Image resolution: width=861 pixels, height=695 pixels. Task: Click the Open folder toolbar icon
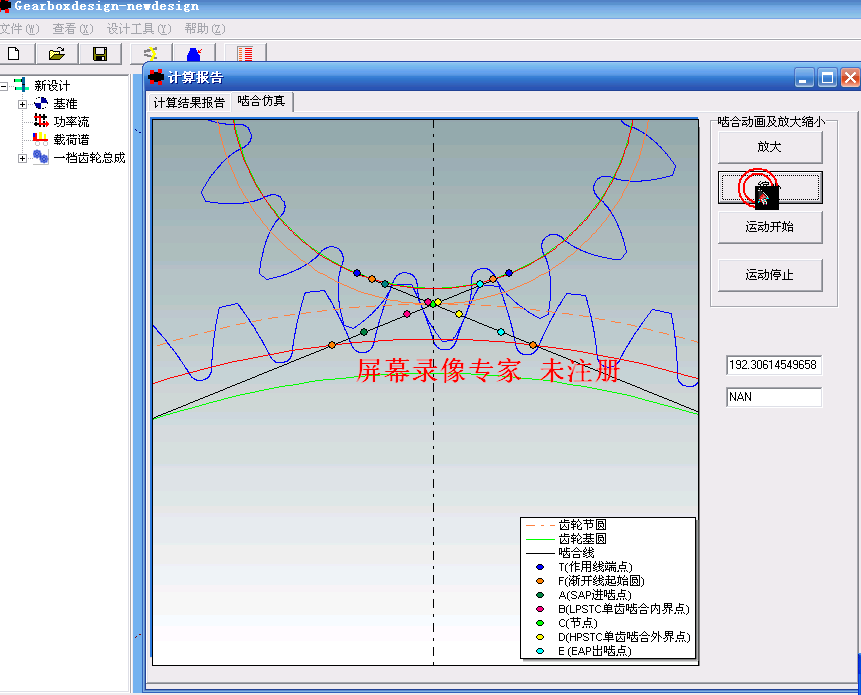pyautogui.click(x=57, y=54)
